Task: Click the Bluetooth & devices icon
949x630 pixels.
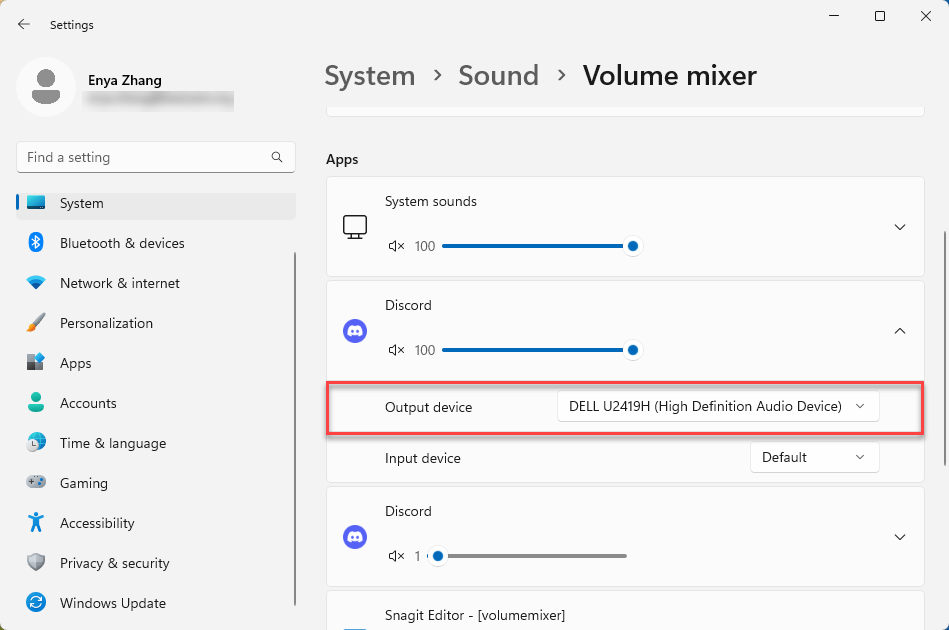Action: coord(36,243)
